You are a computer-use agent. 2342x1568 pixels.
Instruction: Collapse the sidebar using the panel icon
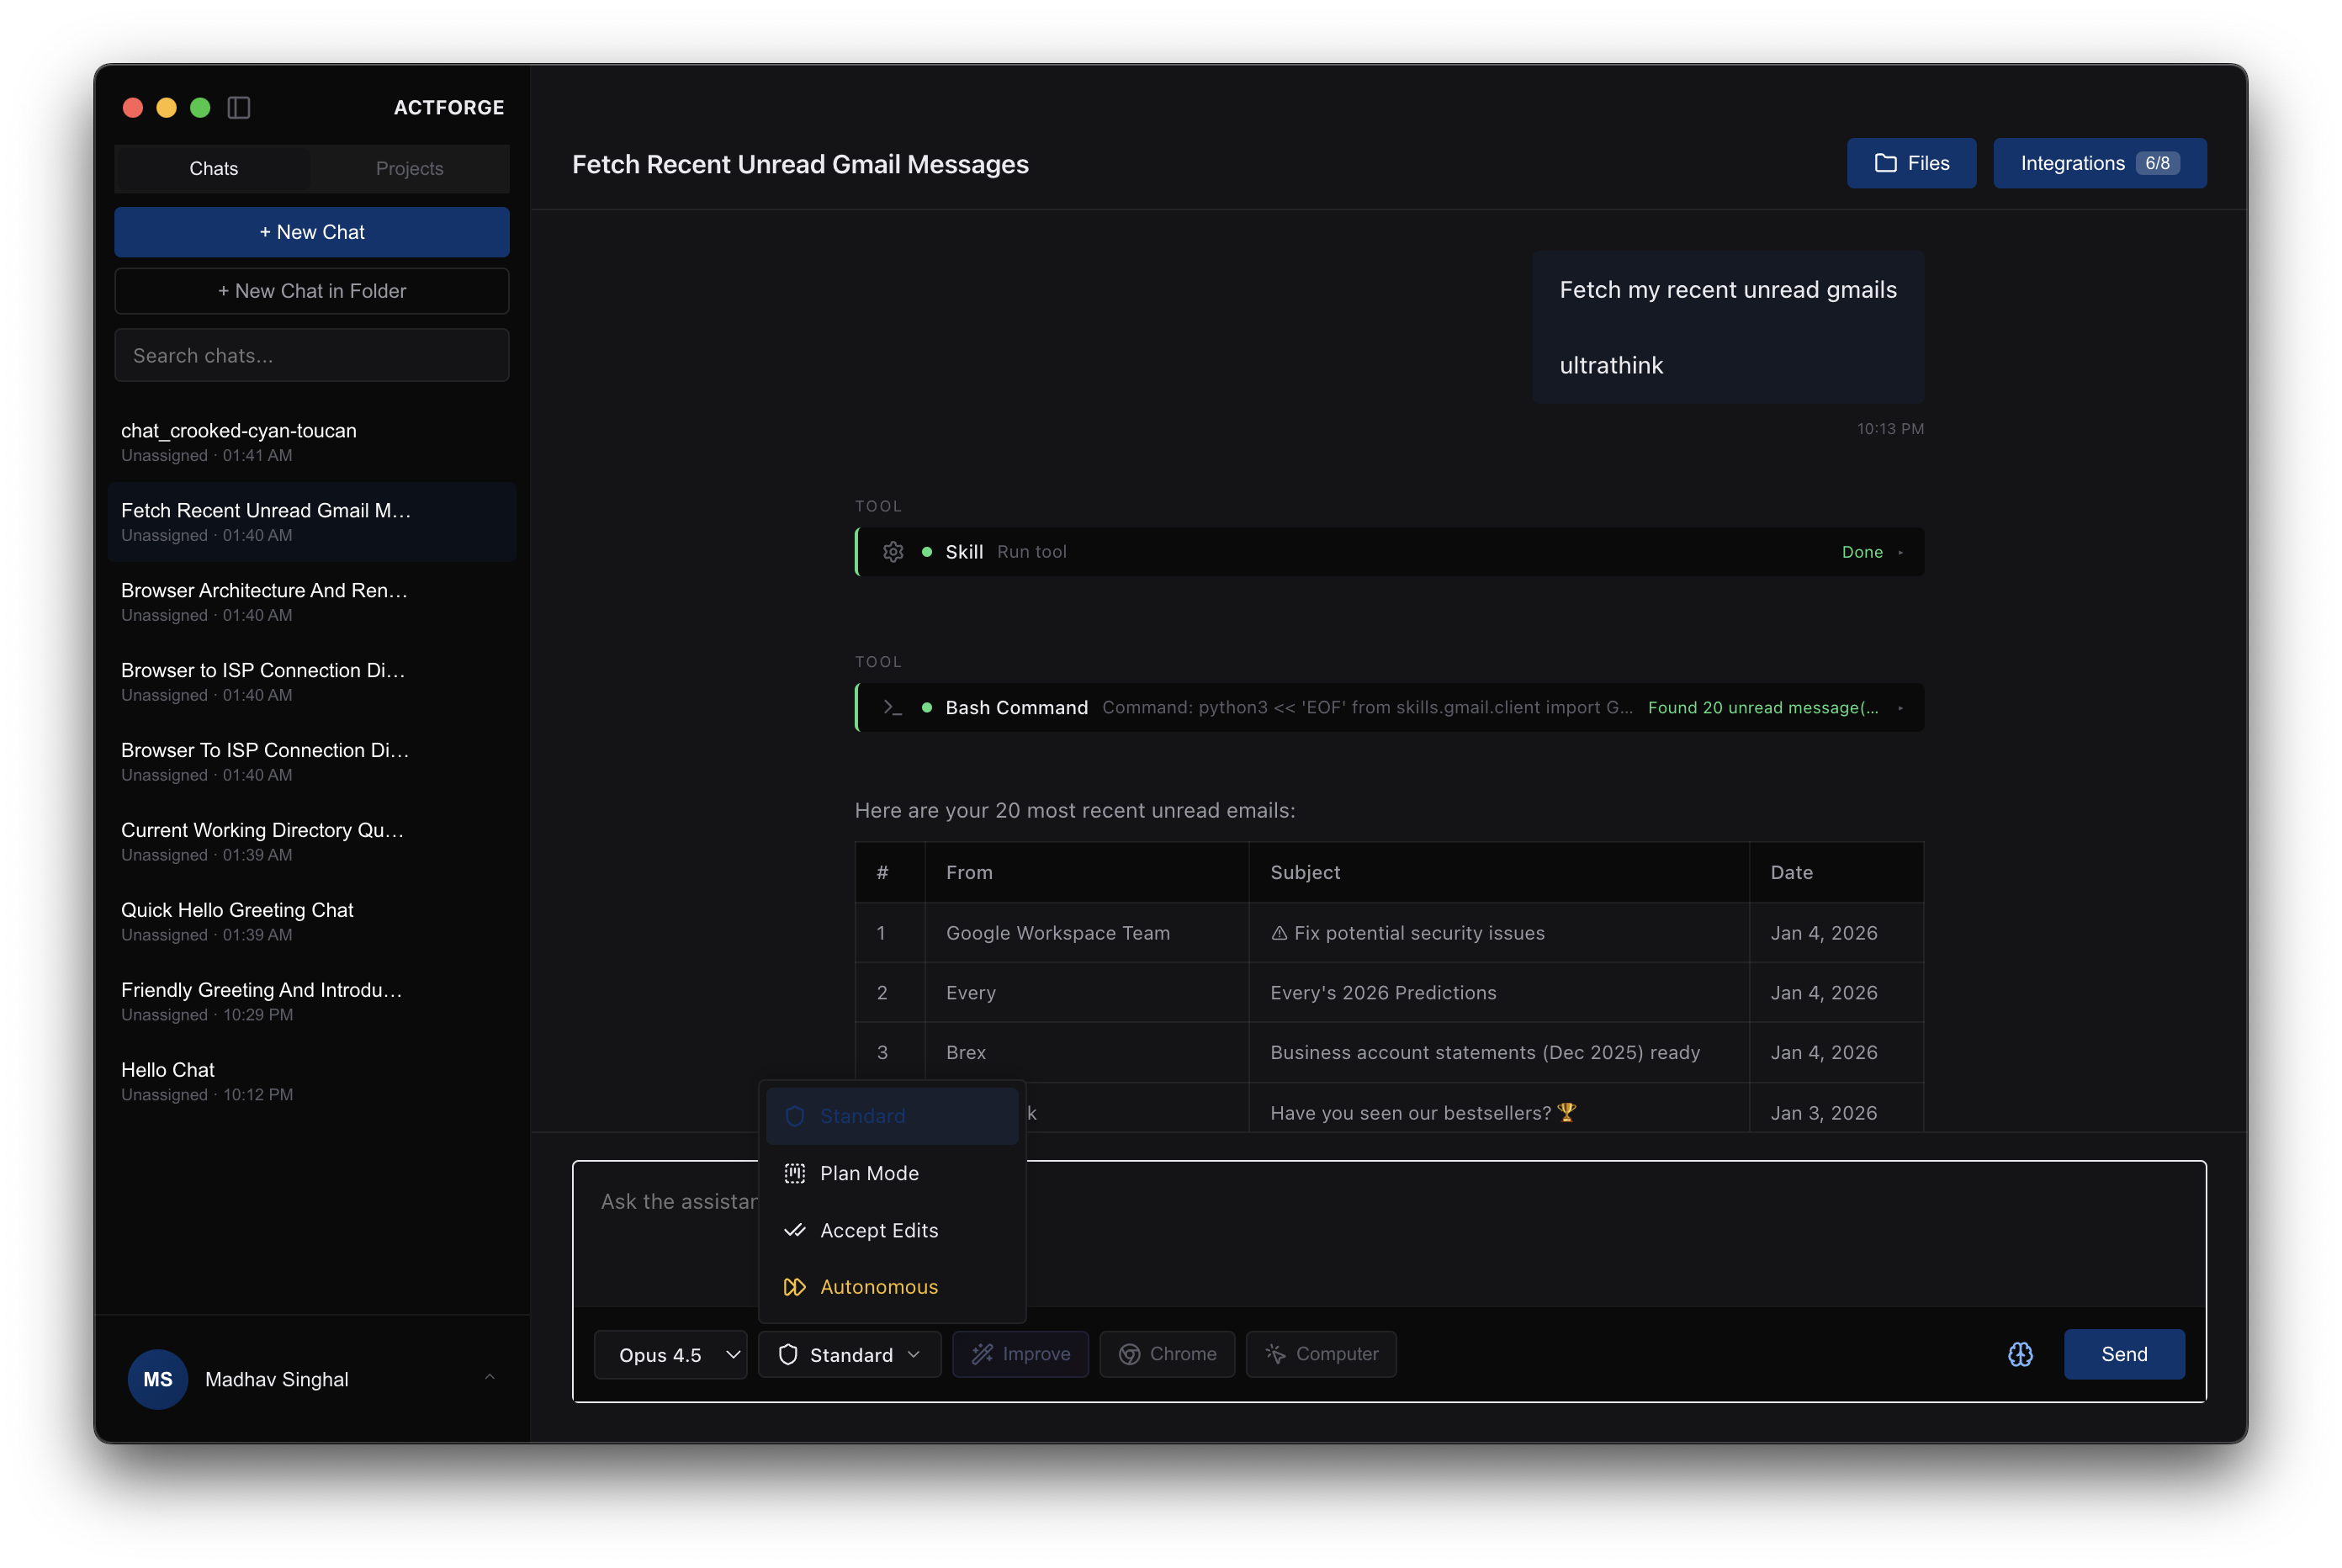pos(239,107)
